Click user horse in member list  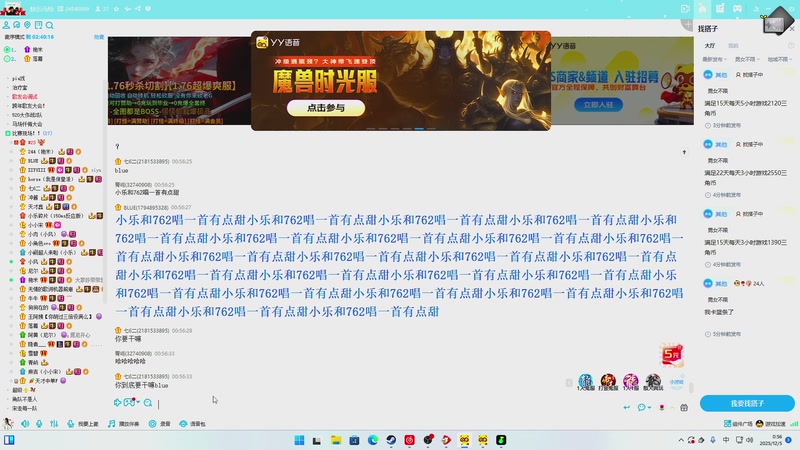point(51,179)
